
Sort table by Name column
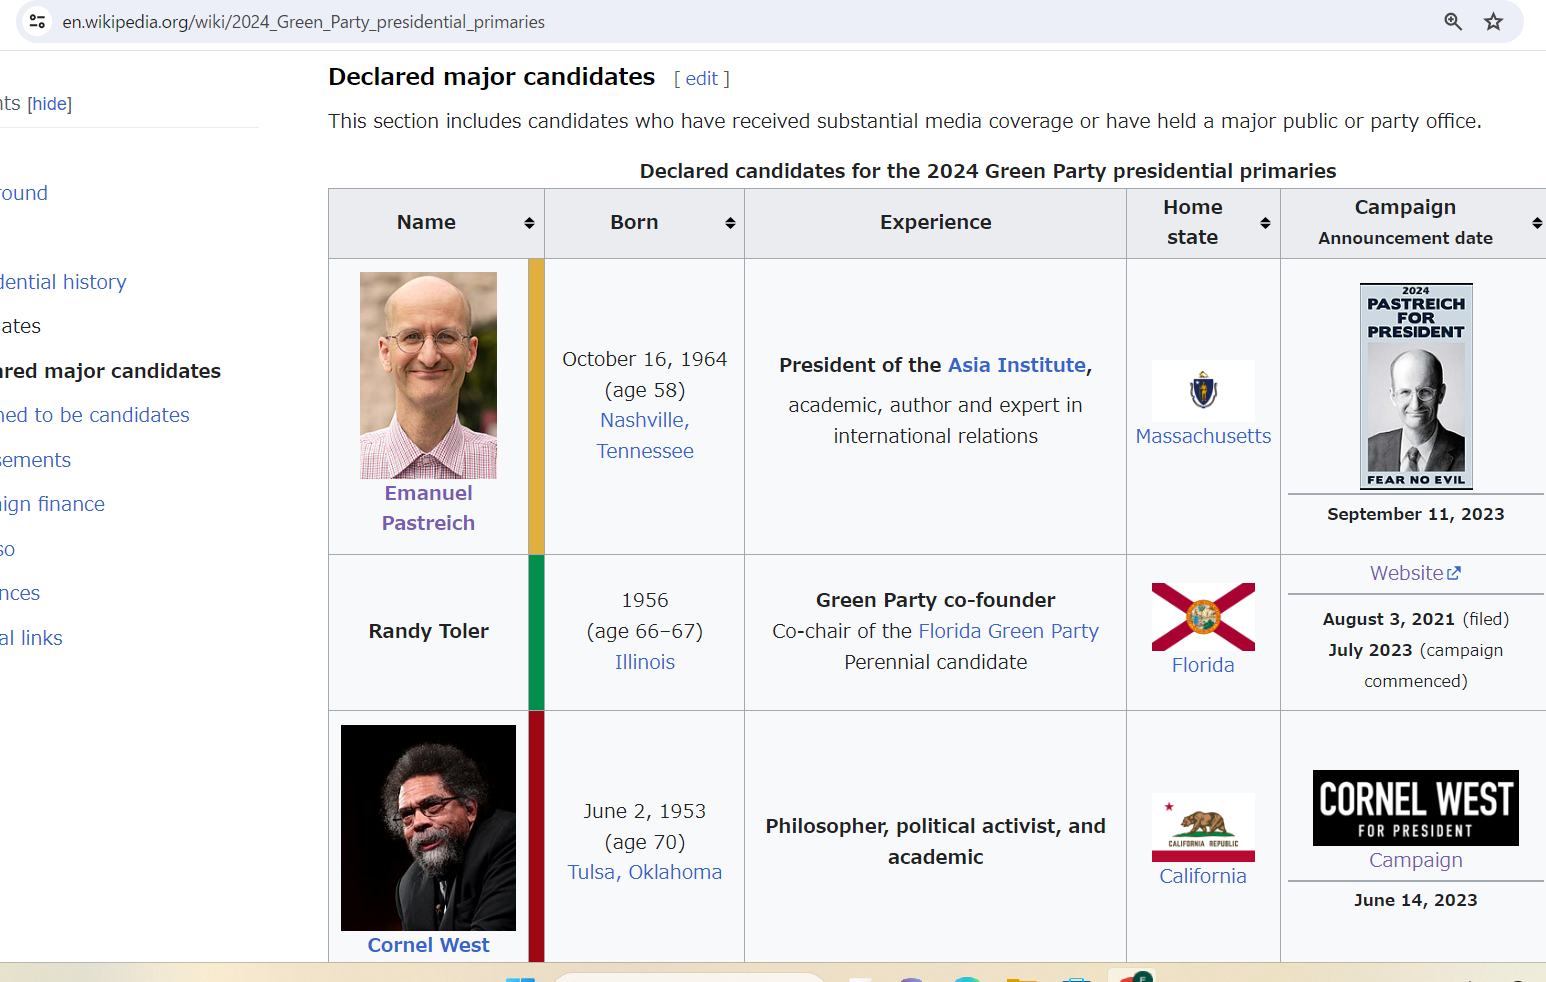pos(529,223)
